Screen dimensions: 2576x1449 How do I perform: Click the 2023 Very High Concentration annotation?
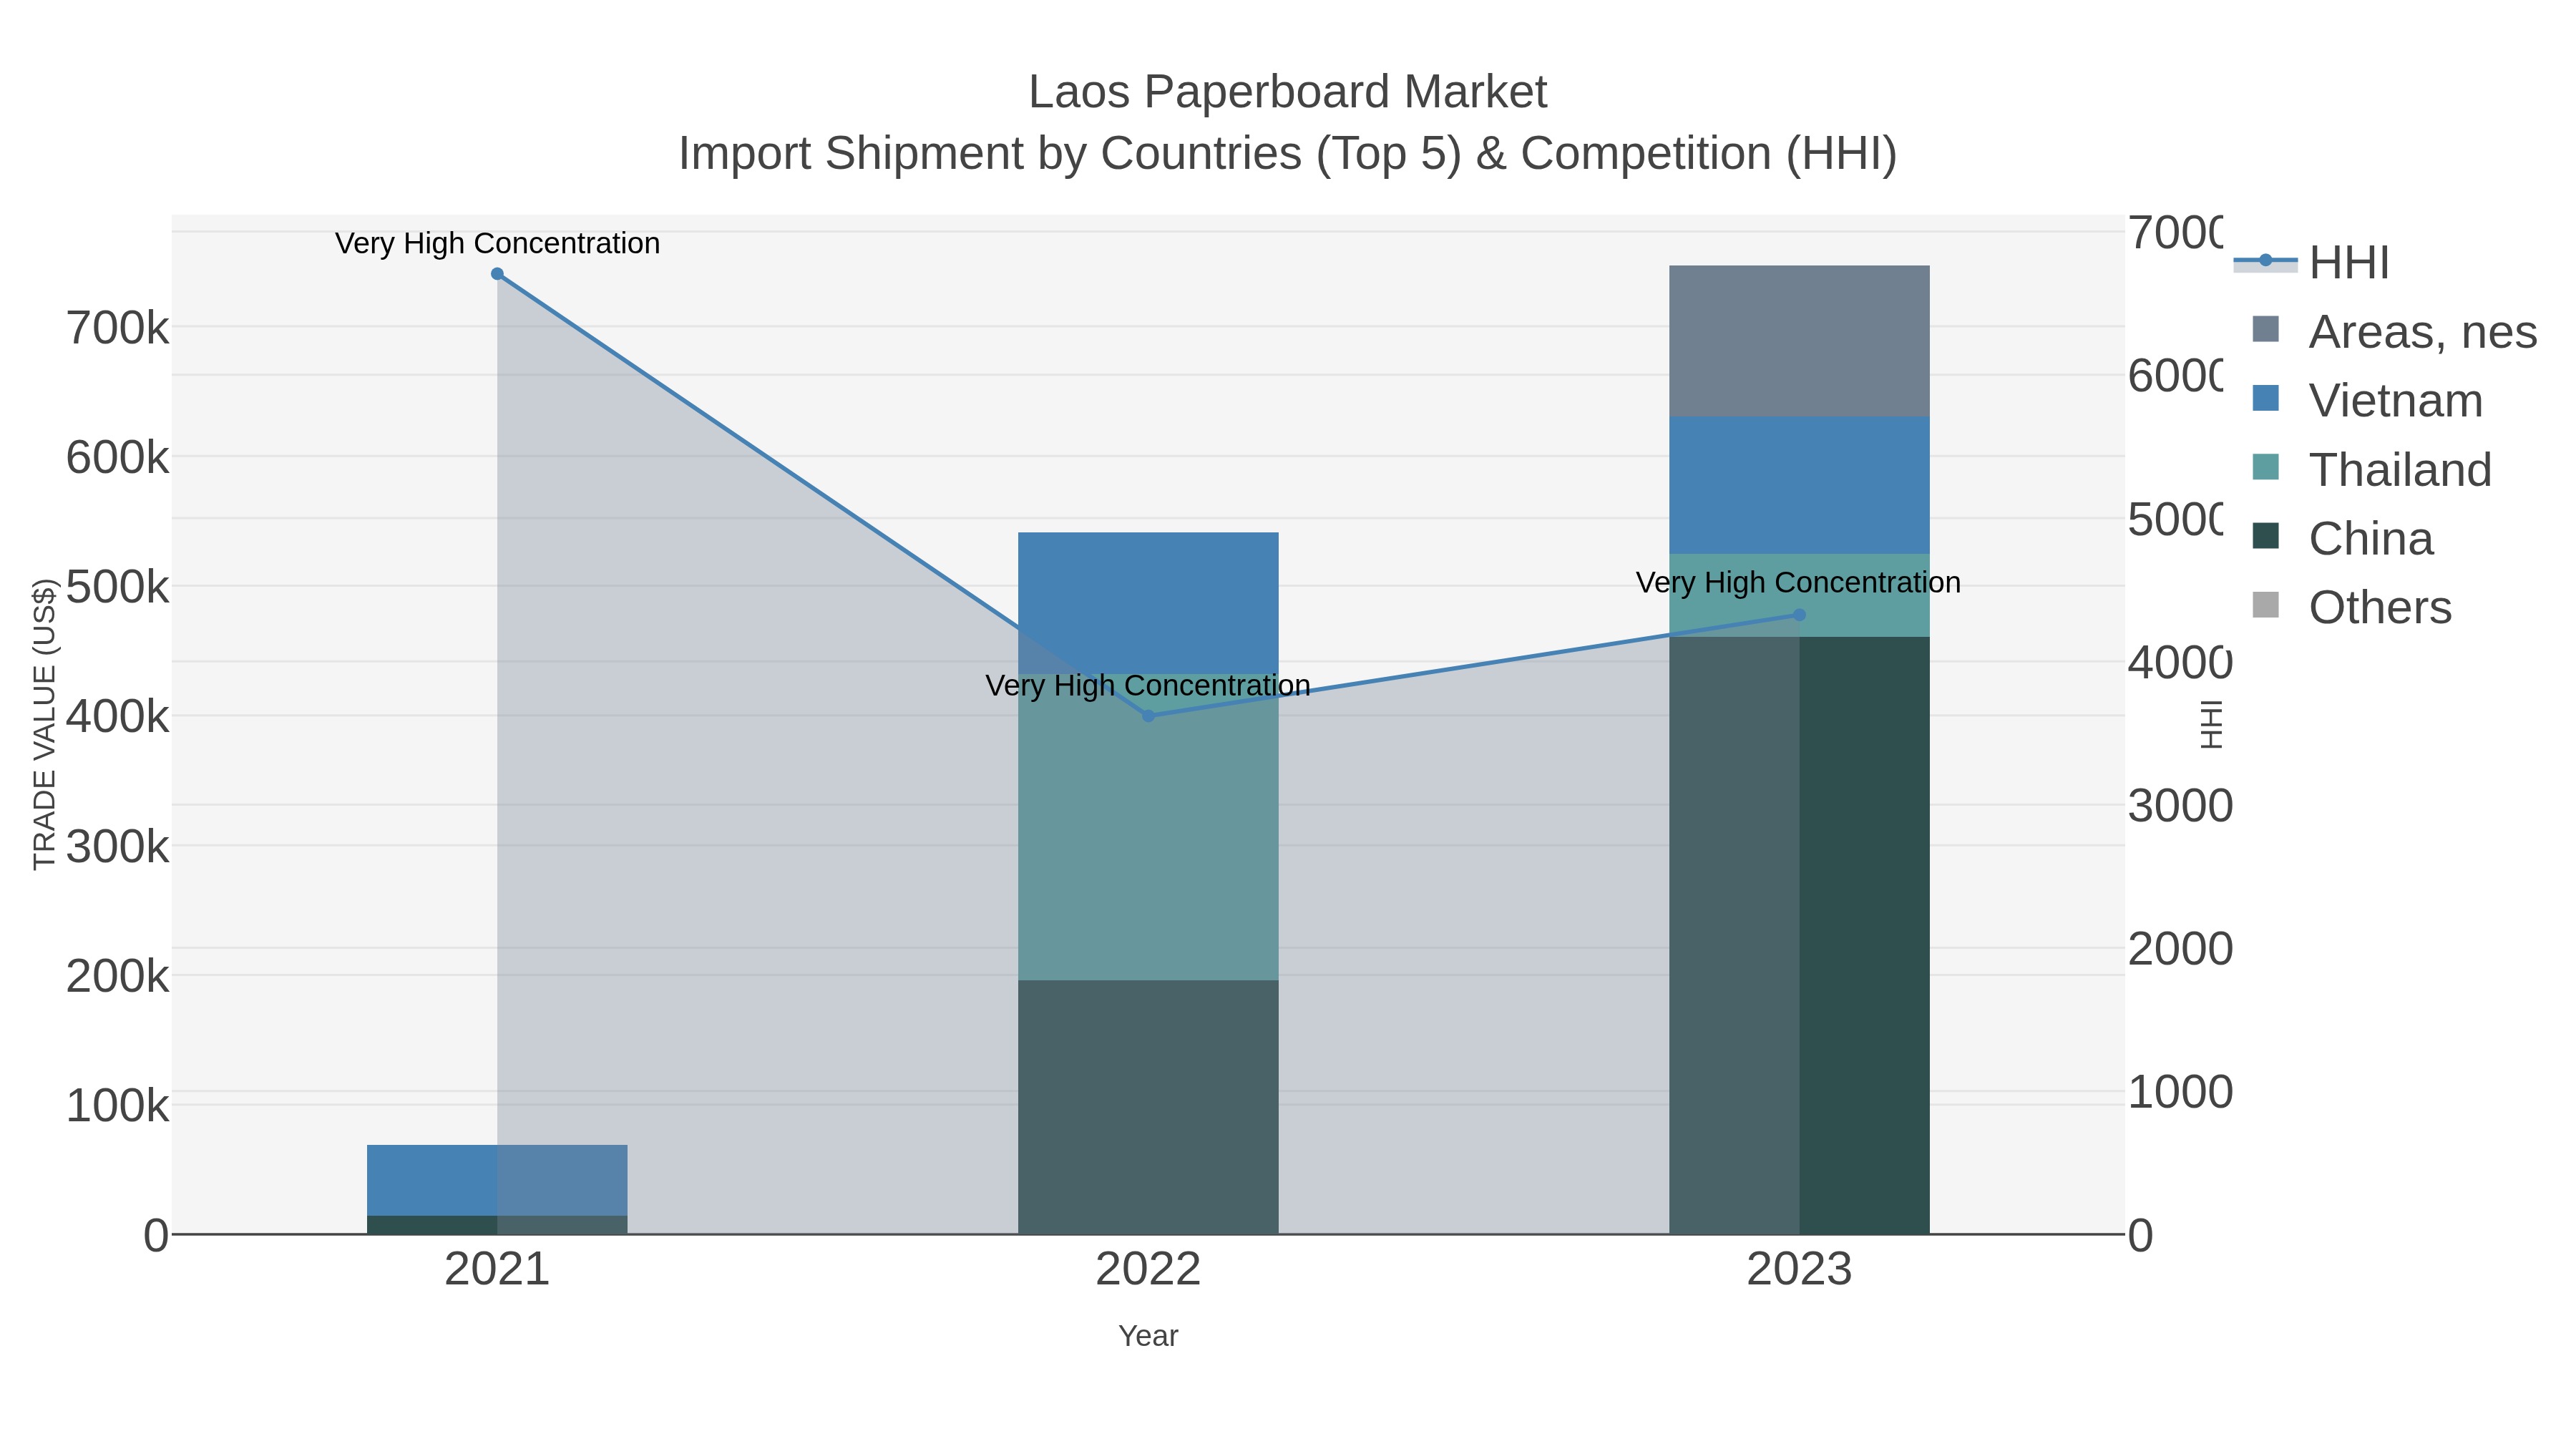pos(1798,583)
